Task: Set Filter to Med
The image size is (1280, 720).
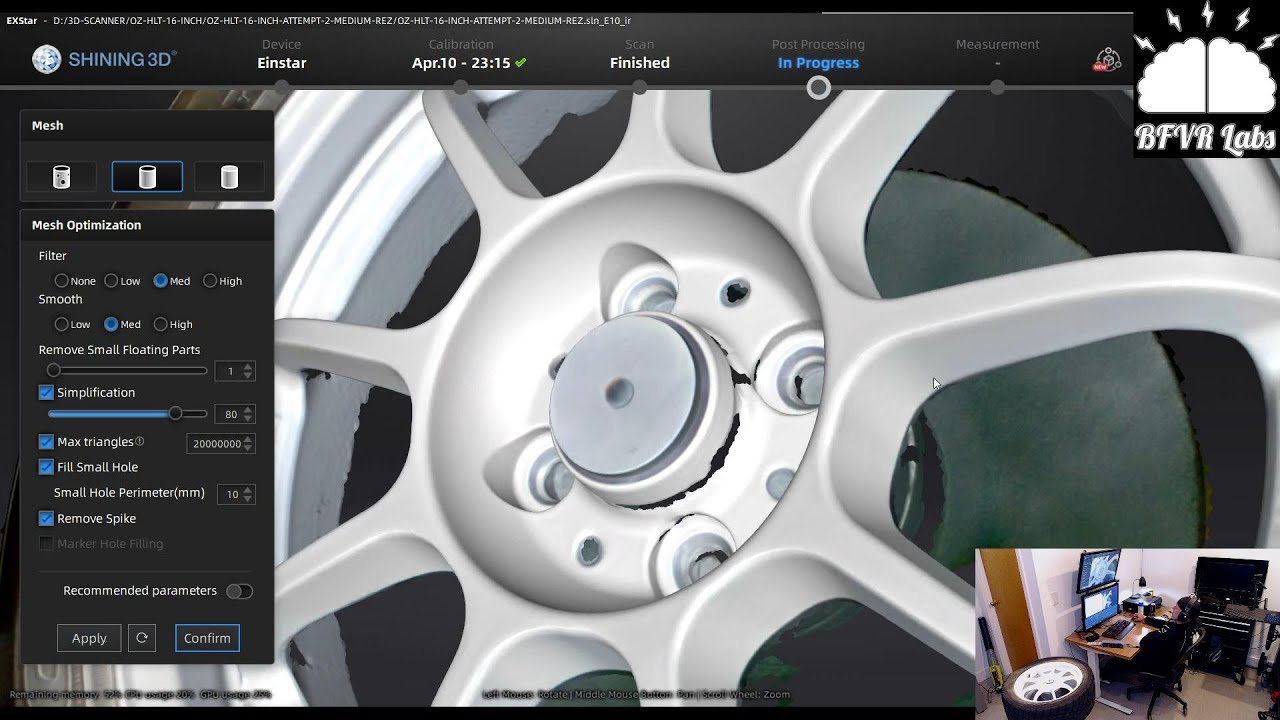Action: click(x=160, y=281)
